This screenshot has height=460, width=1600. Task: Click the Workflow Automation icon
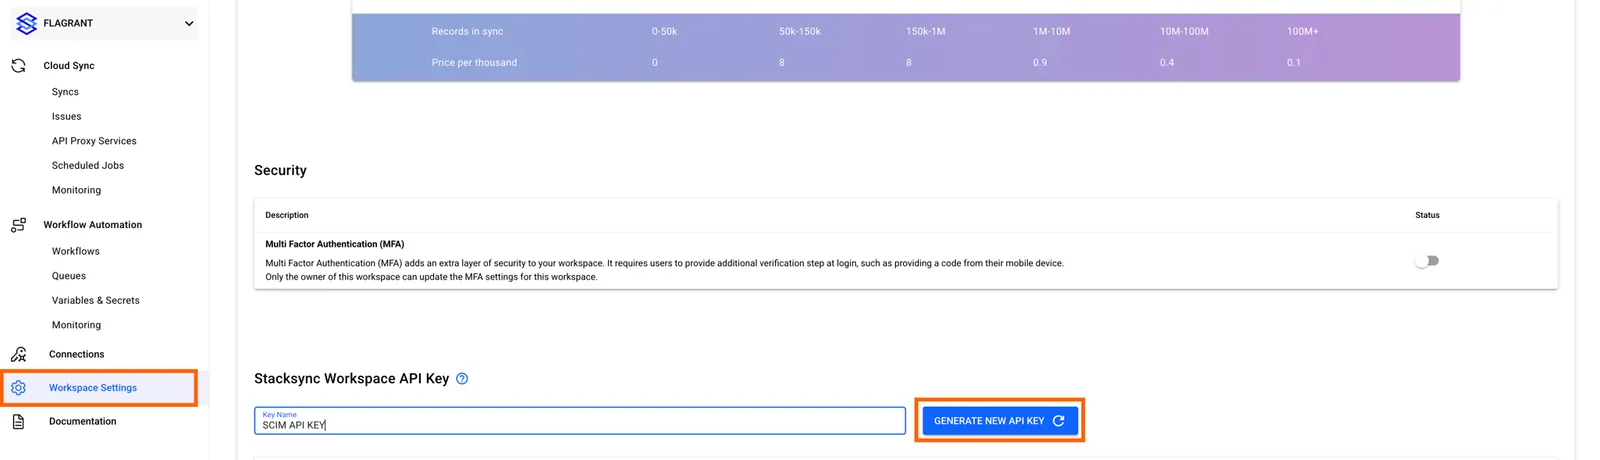(x=18, y=225)
